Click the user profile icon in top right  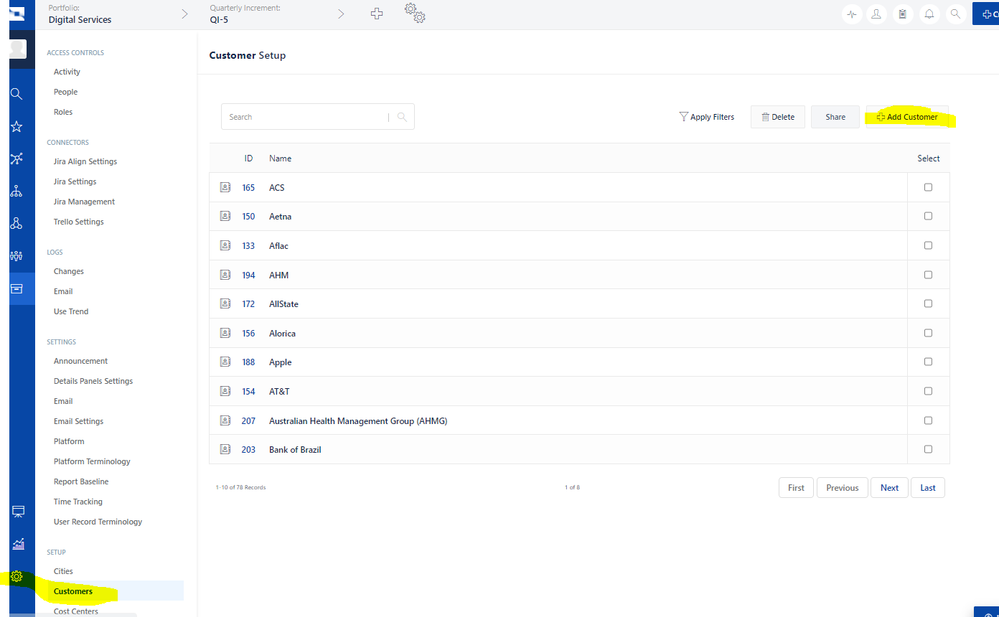(877, 13)
